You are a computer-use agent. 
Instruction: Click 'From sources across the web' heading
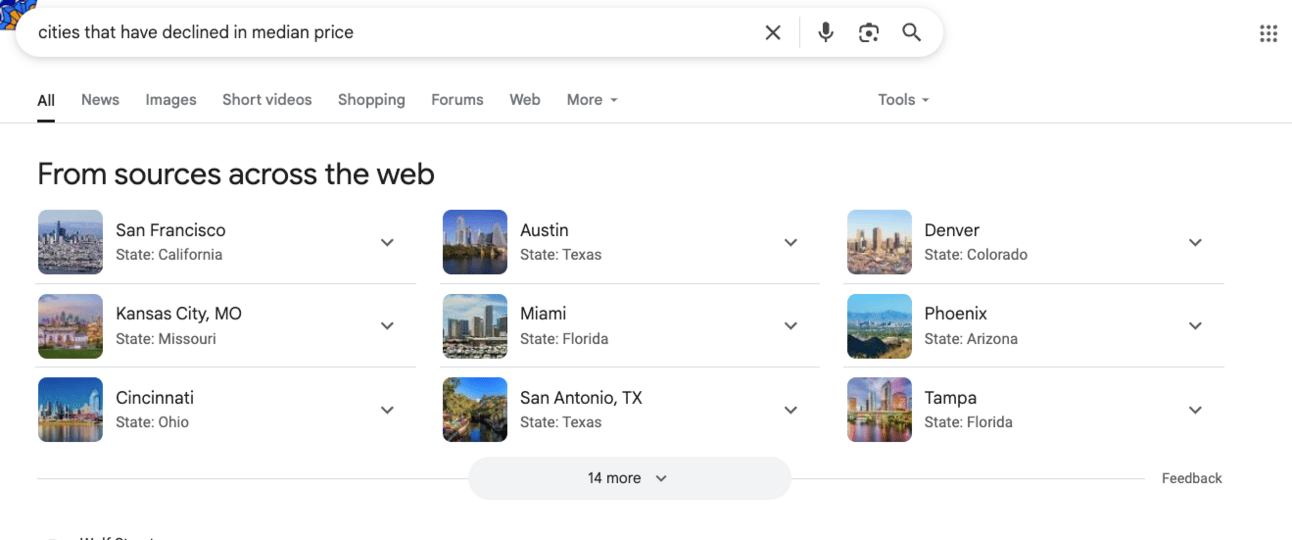(236, 175)
